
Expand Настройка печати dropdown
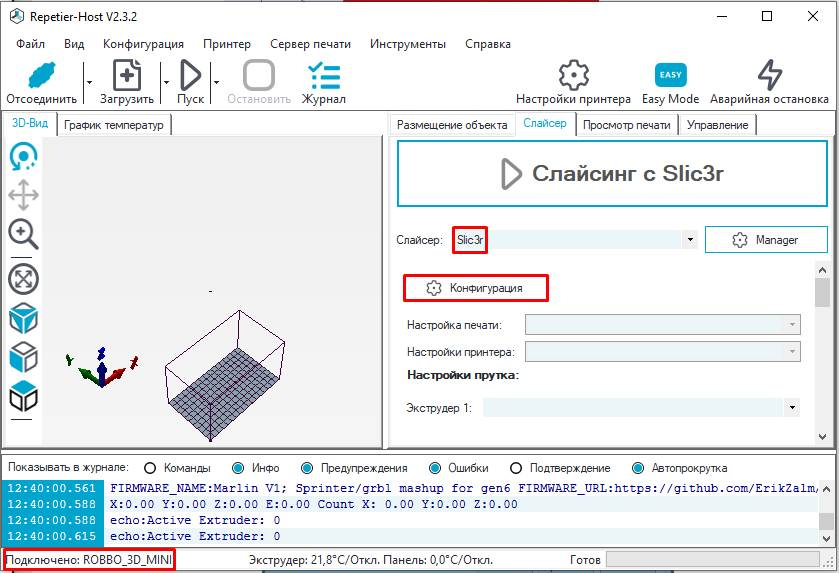[792, 324]
